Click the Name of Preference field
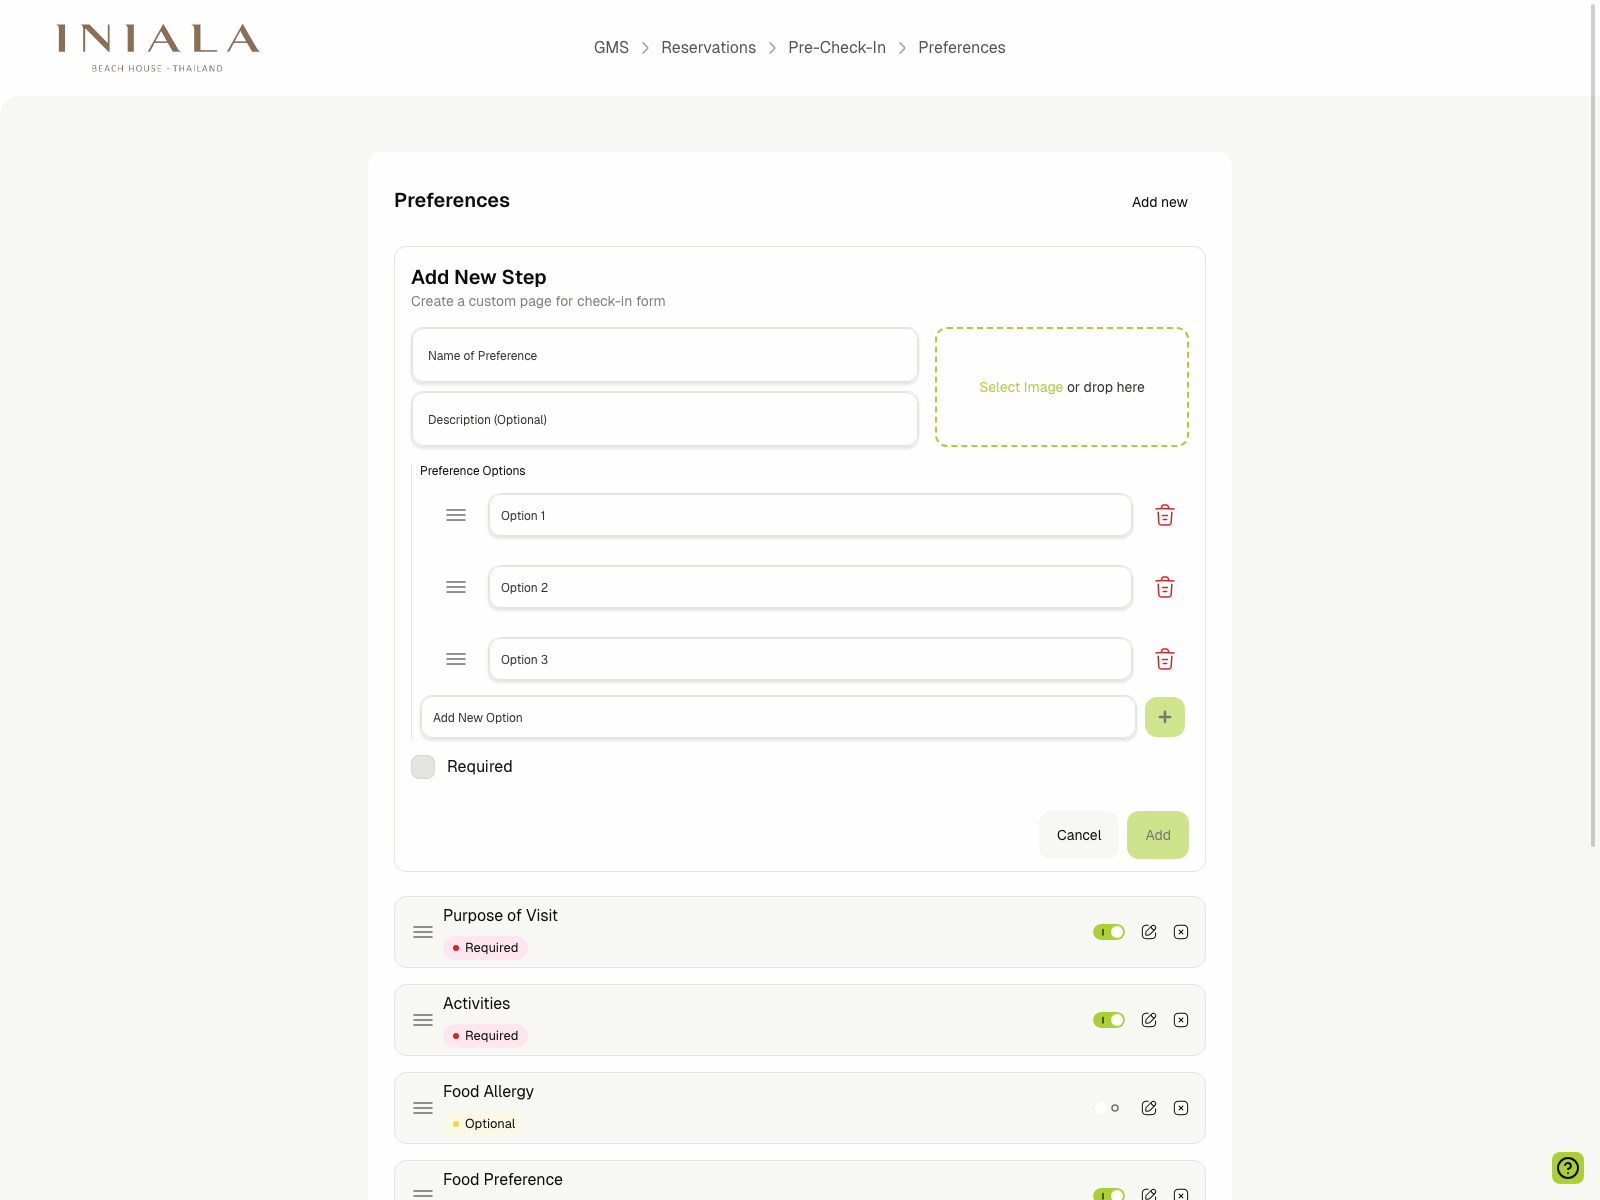1600x1200 pixels. click(664, 355)
